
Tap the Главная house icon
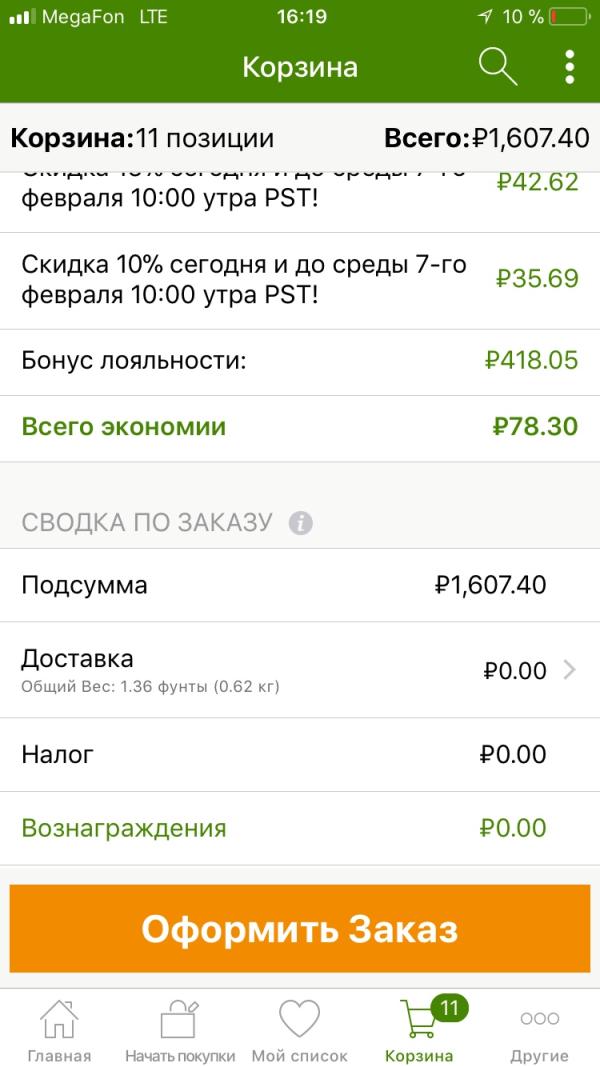click(59, 1018)
